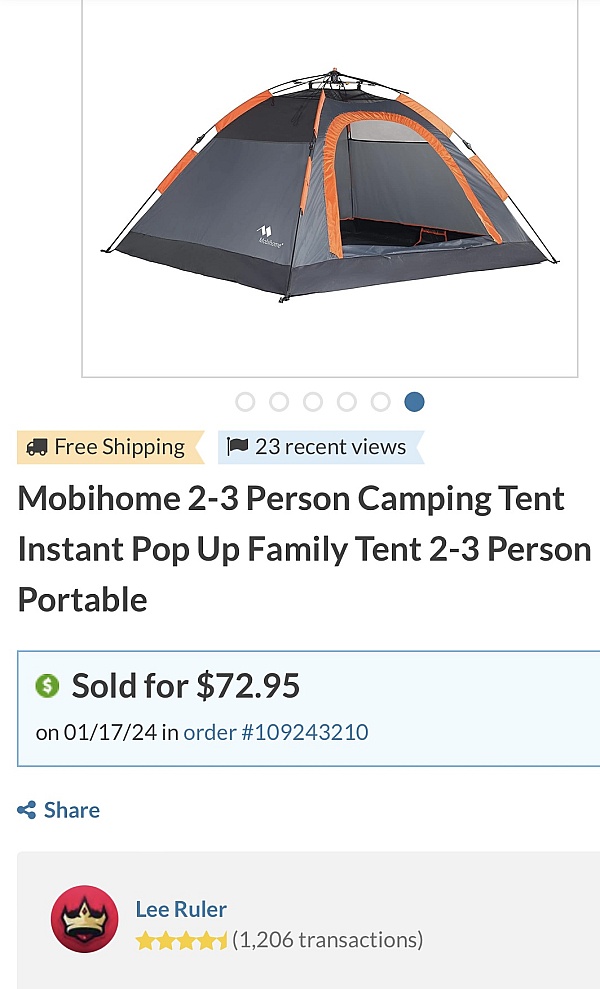This screenshot has width=600, height=989.
Task: Click the Free Shipping truck icon
Action: tap(37, 447)
